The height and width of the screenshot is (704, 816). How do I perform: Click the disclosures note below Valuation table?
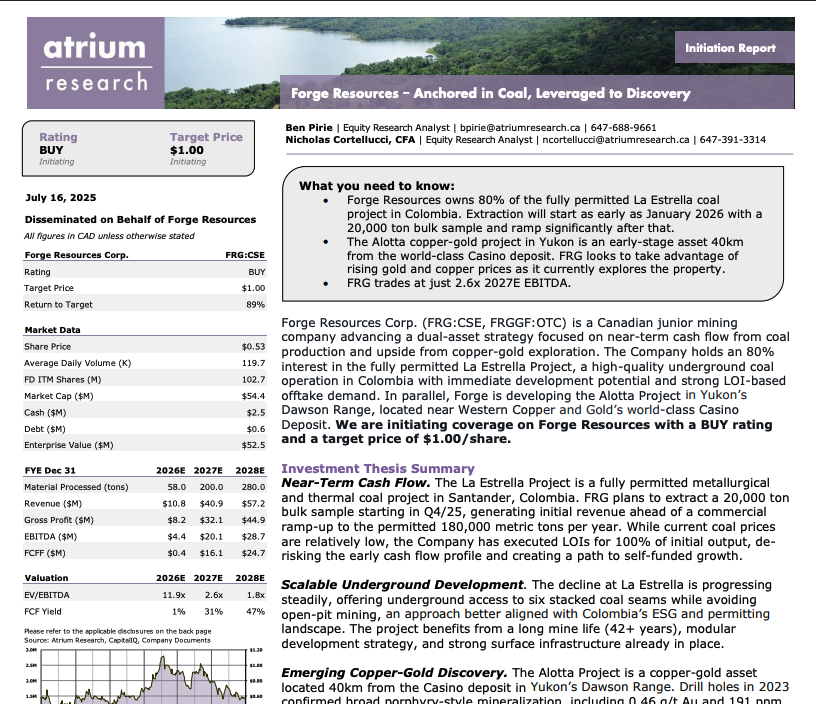click(x=118, y=631)
